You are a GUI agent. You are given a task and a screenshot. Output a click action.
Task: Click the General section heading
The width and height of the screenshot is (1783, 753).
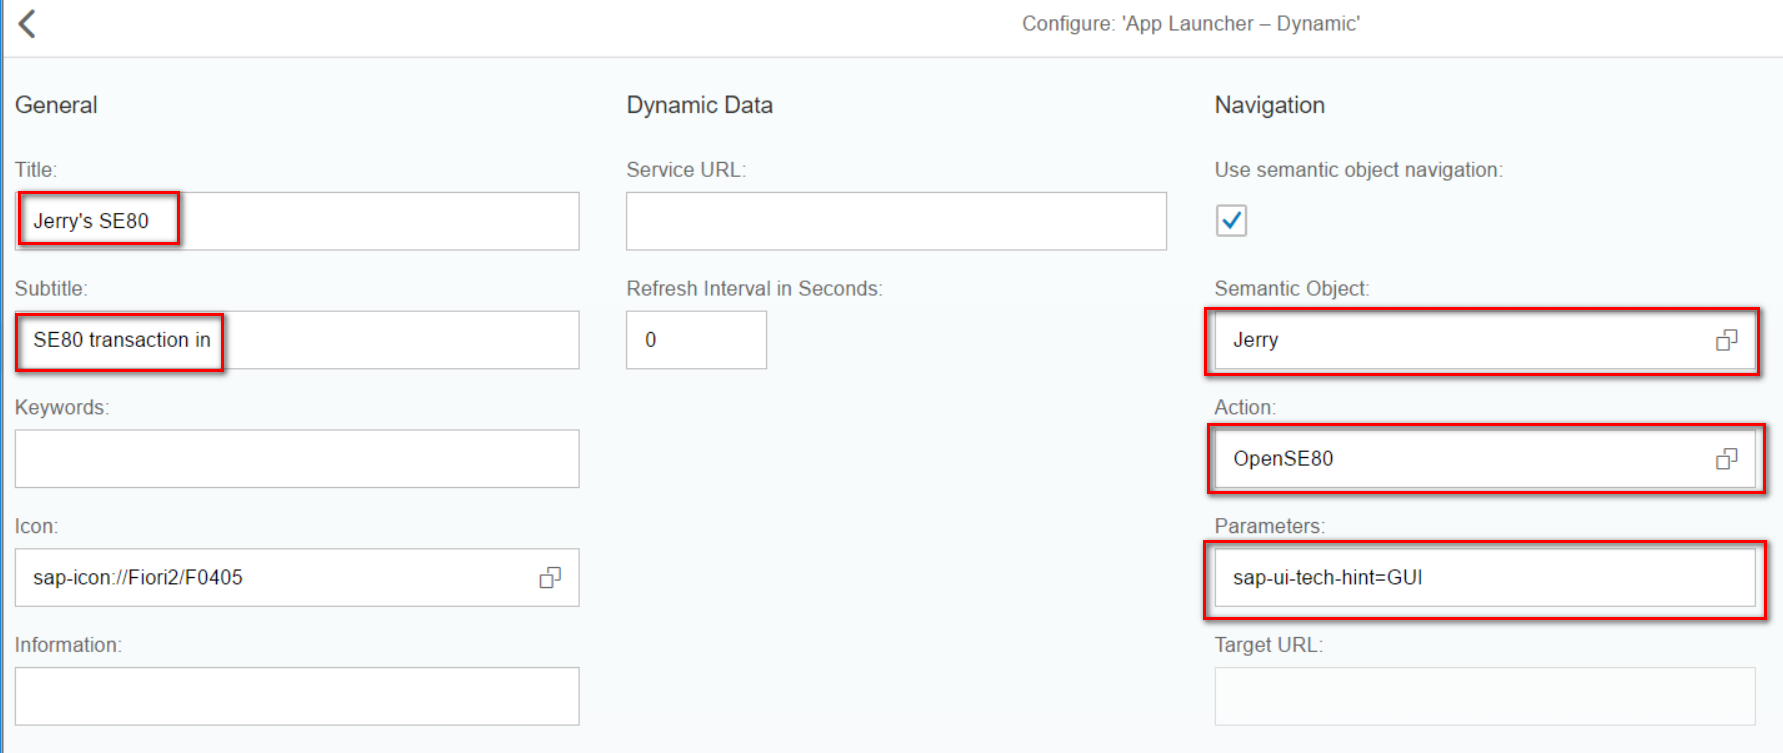(56, 105)
